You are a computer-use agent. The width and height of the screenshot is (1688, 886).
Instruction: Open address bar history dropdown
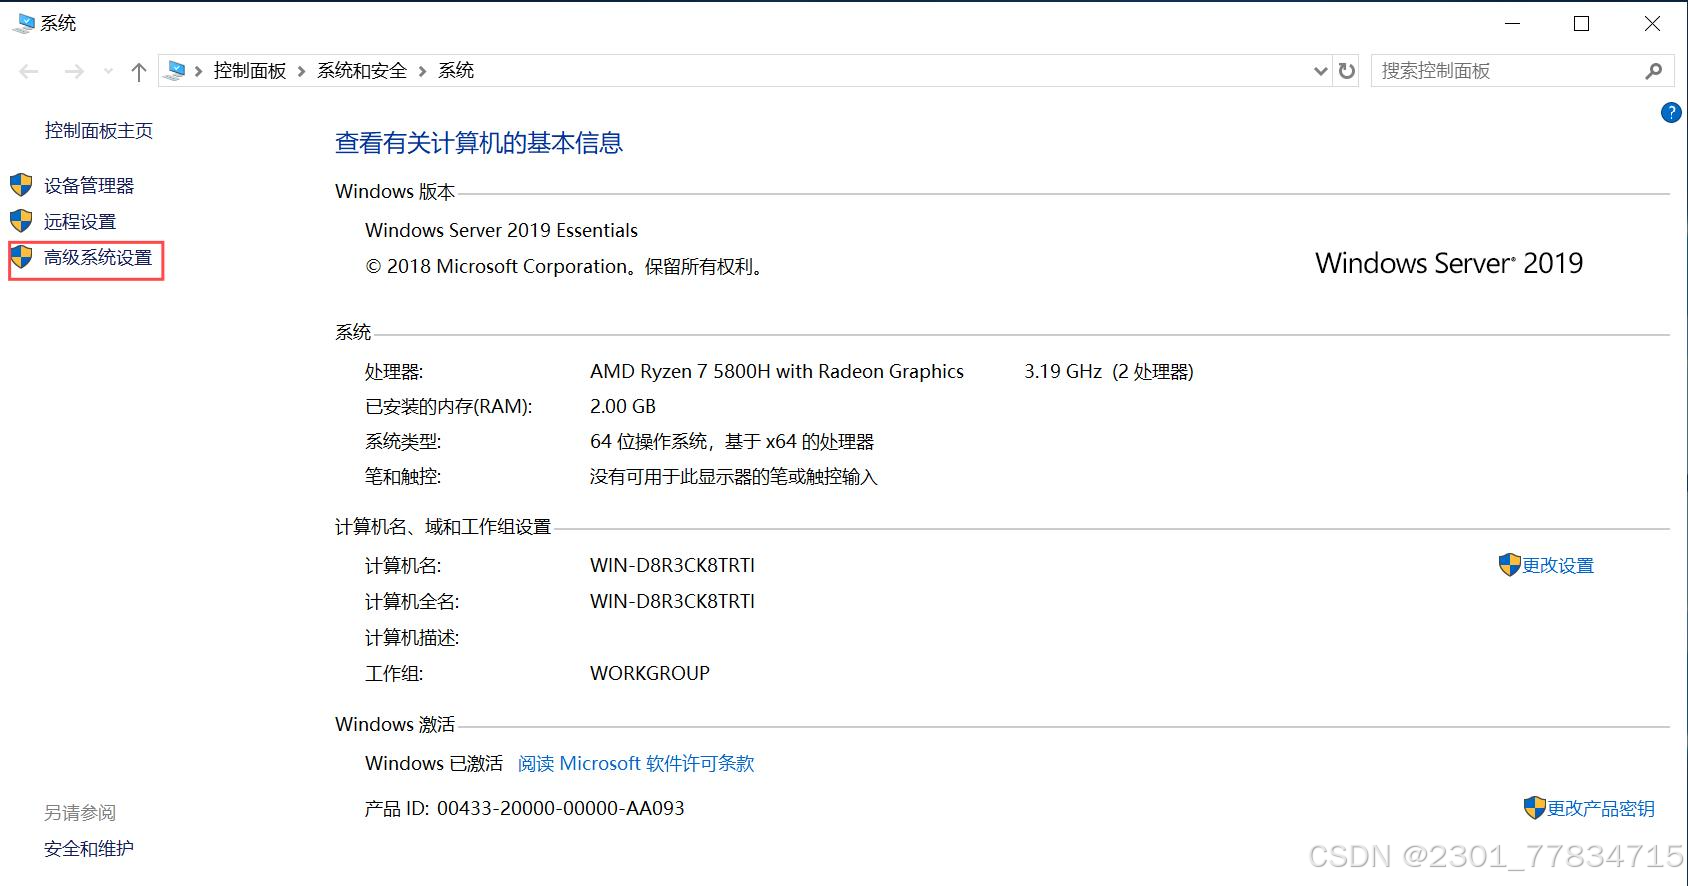tap(1320, 71)
